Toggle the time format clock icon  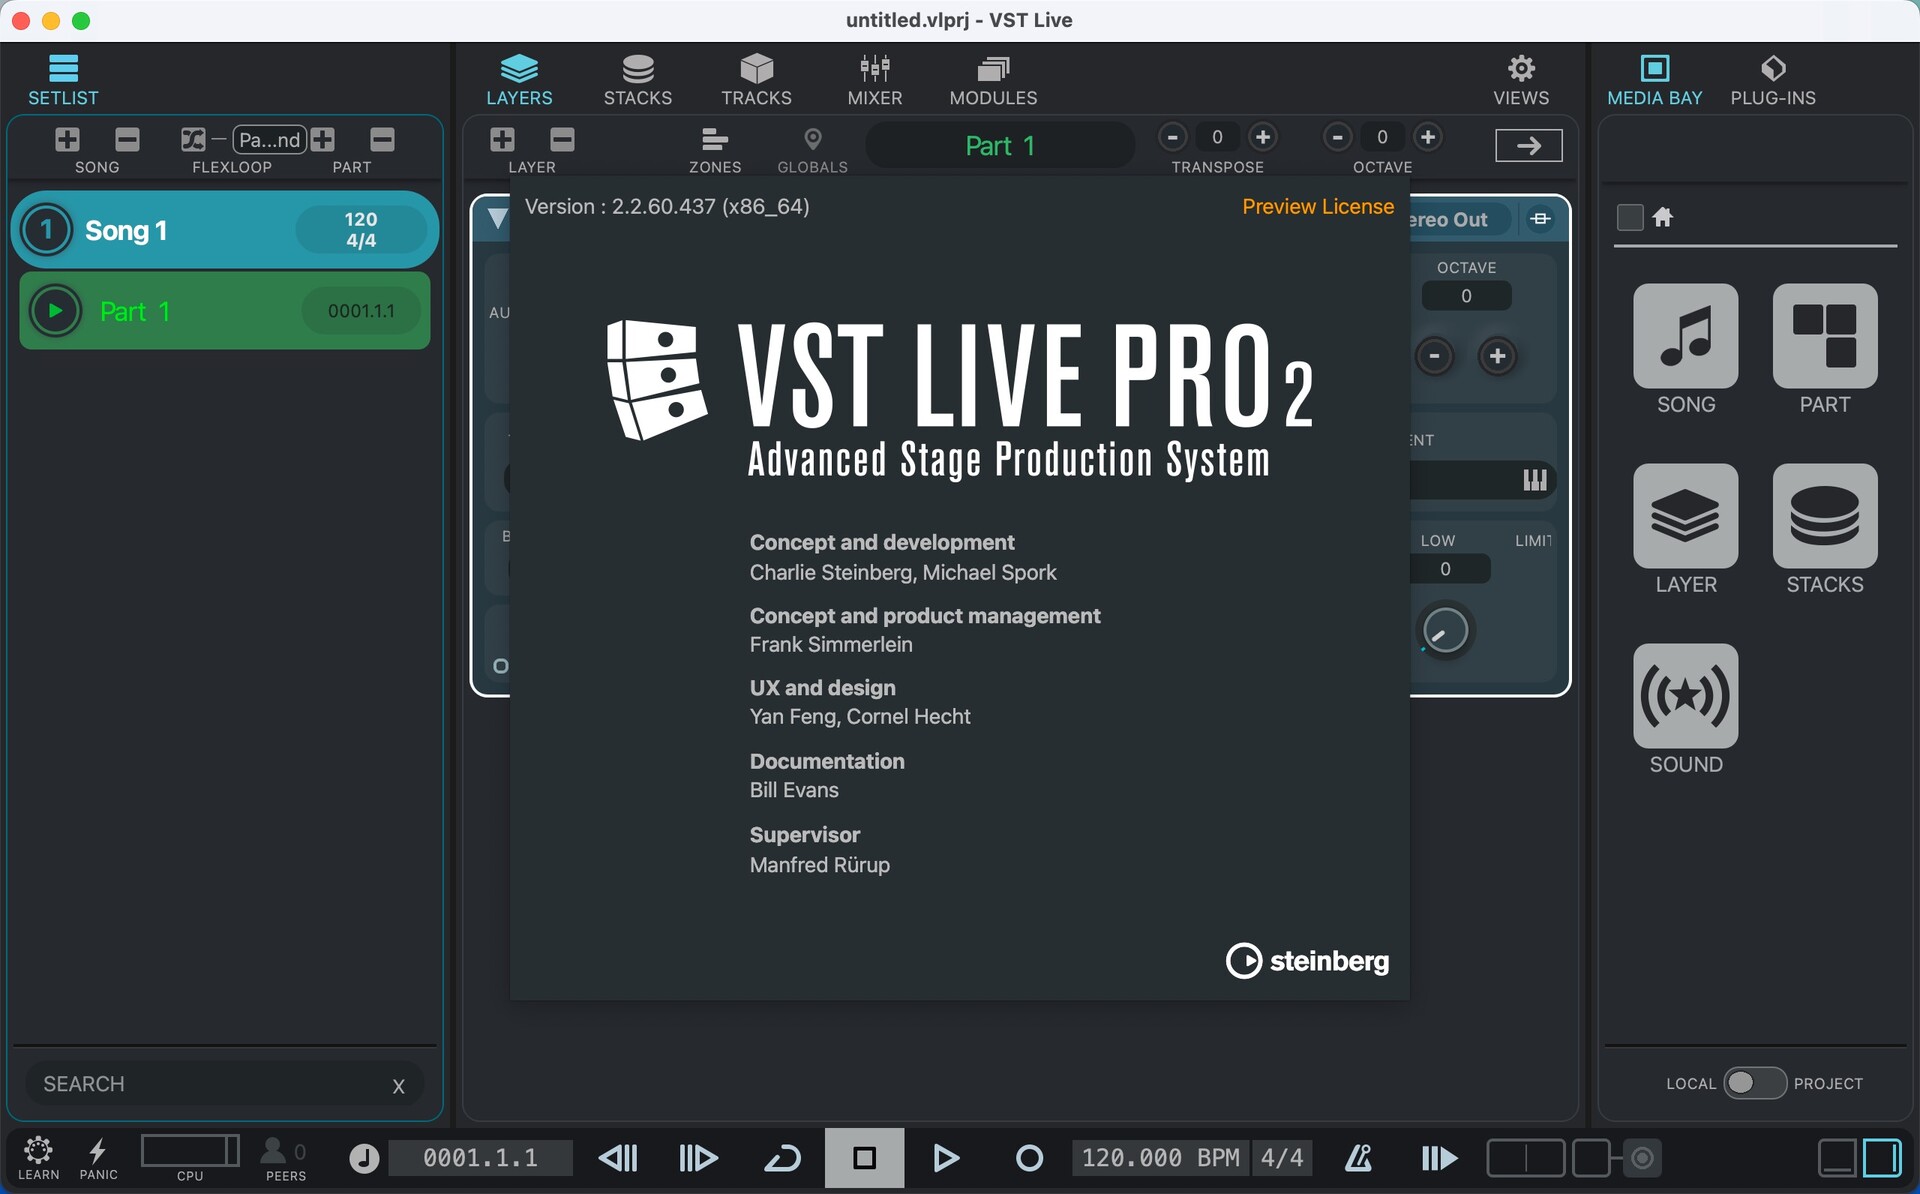[364, 1158]
